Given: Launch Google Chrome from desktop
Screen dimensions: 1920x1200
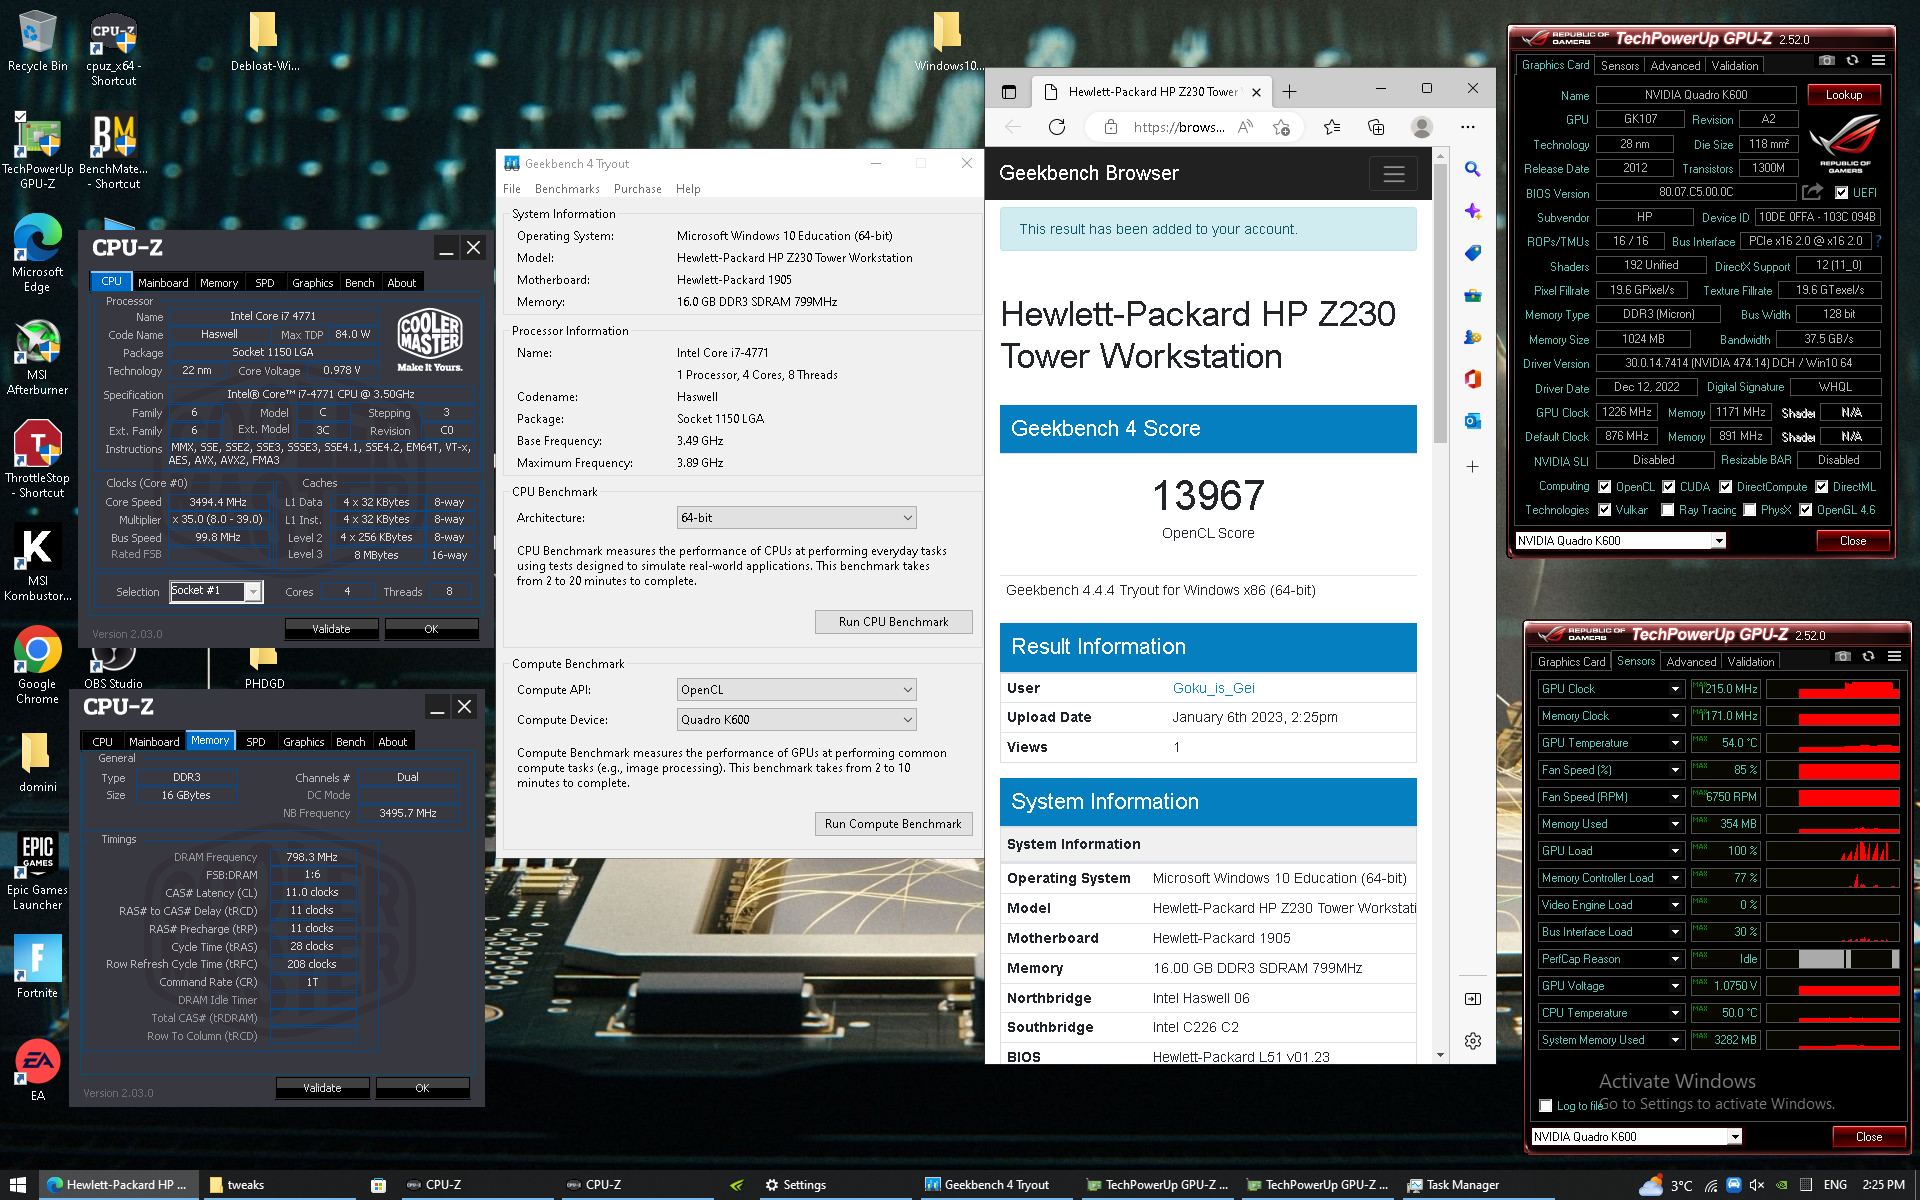Looking at the screenshot, I should [38, 665].
